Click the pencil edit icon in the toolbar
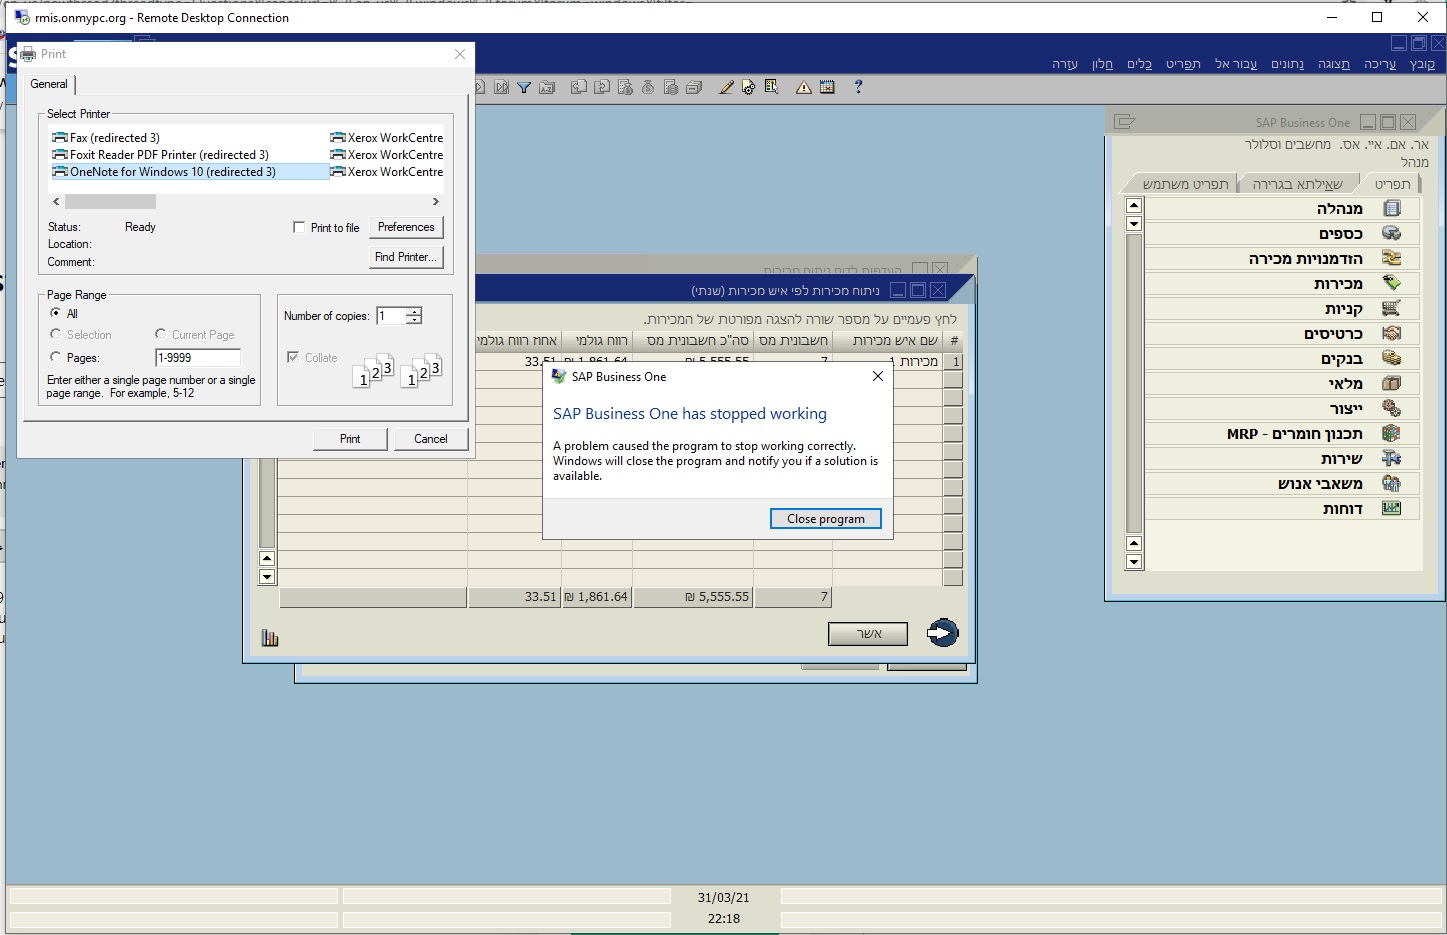Viewport: 1447px width, 935px height. point(726,87)
